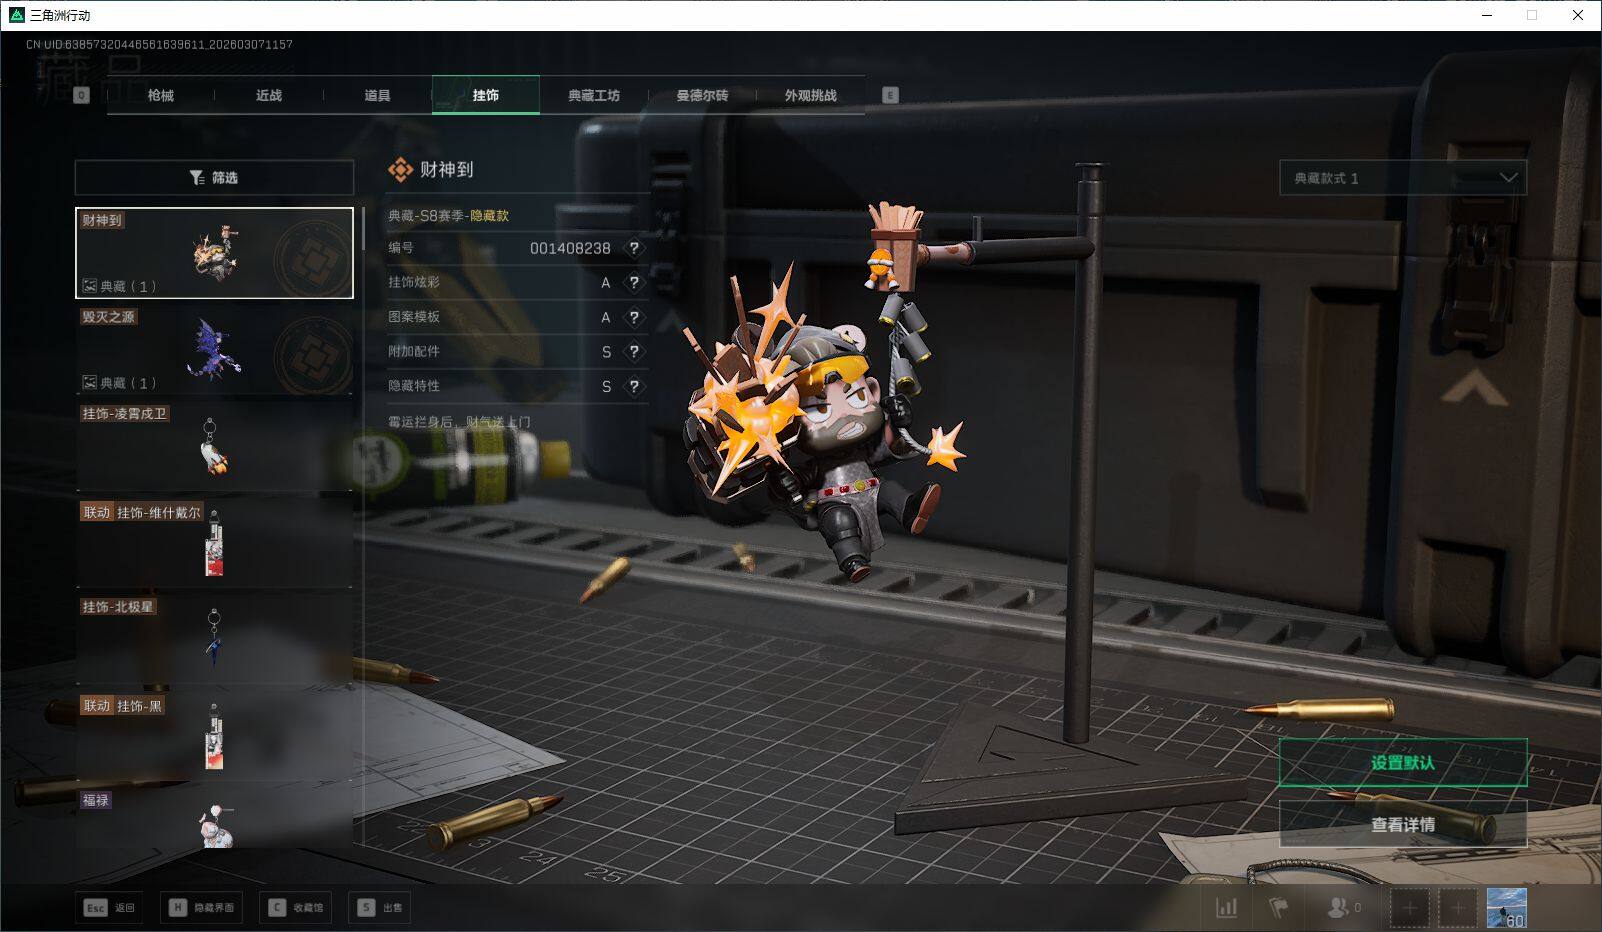Click the second empty squad slot plus
This screenshot has width=1602, height=932.
1458,908
